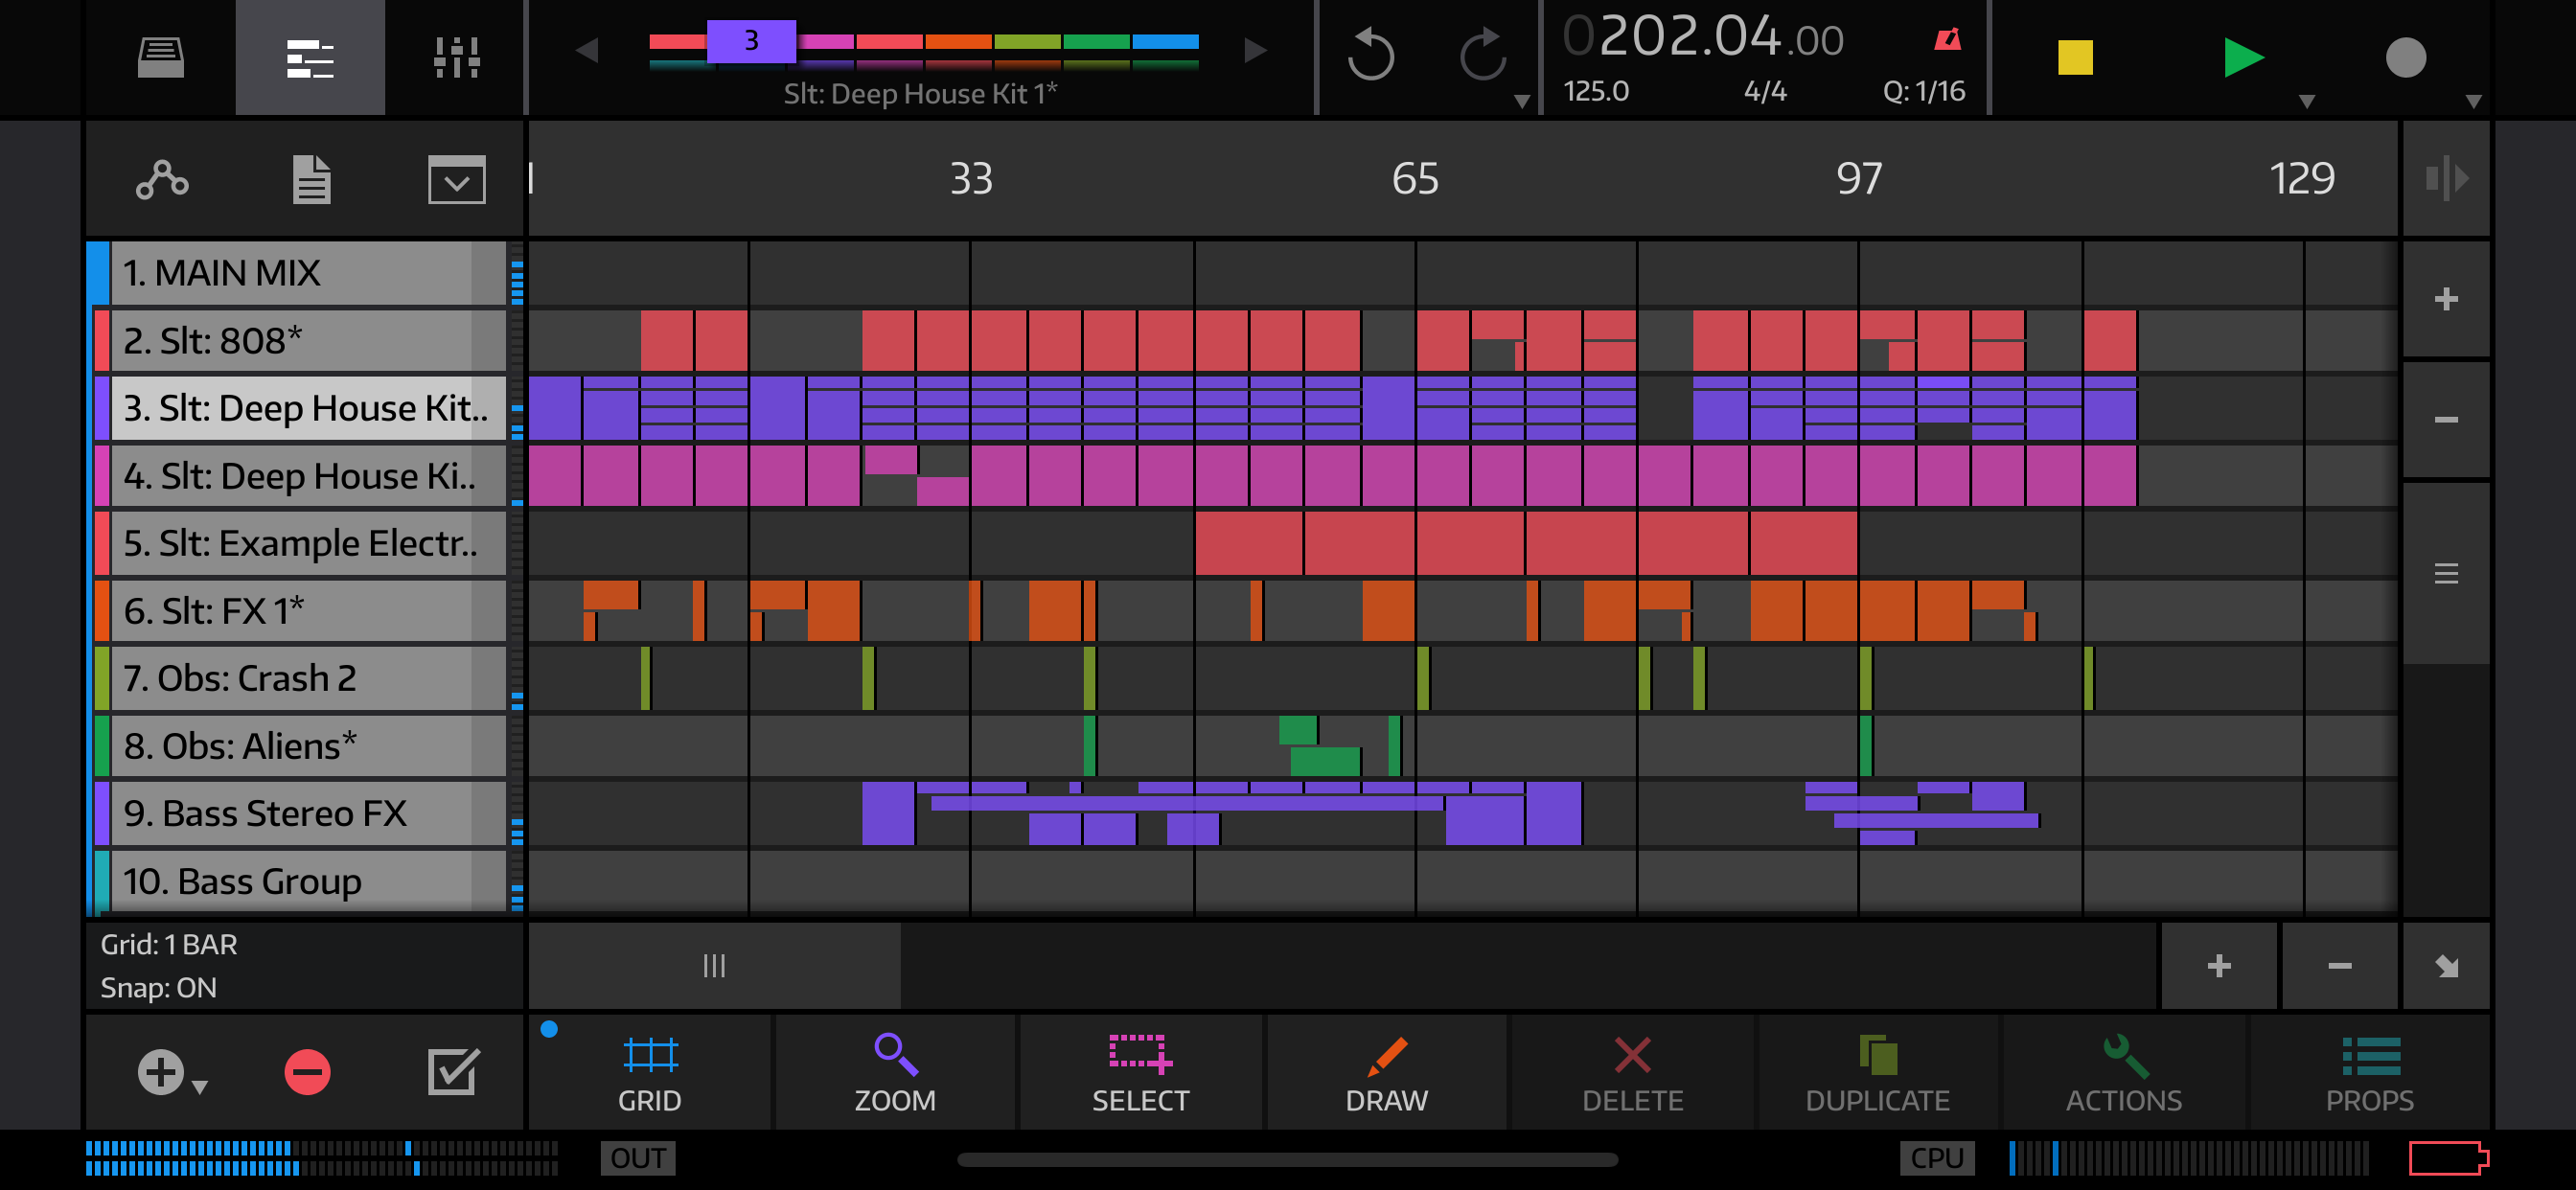Grab the vertical scroll handle with lines
Screen dimensions: 2576x1190
pyautogui.click(x=2446, y=573)
